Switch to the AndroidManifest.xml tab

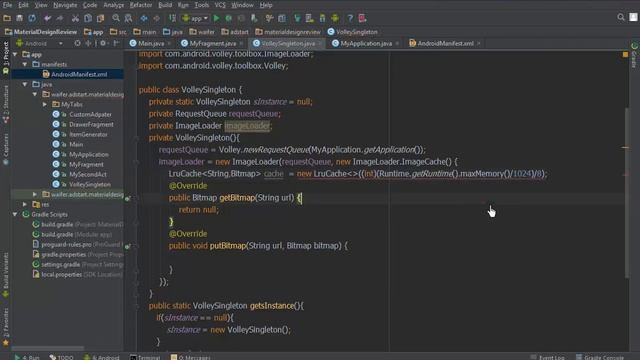(x=445, y=43)
